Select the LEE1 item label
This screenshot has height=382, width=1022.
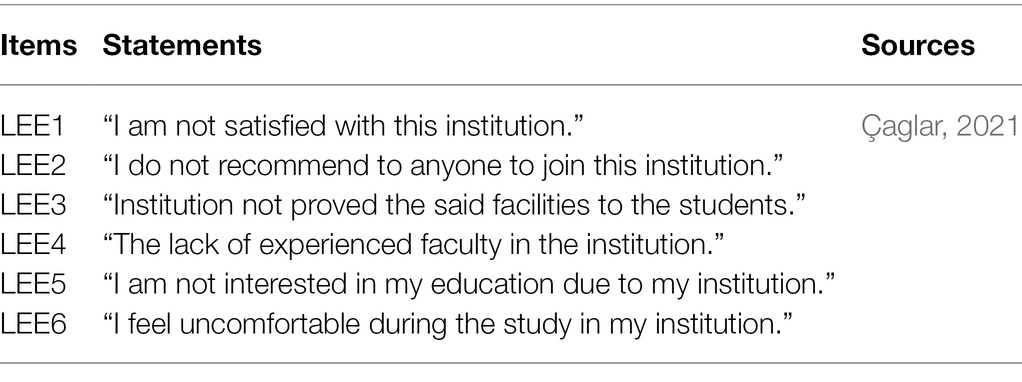(x=33, y=126)
